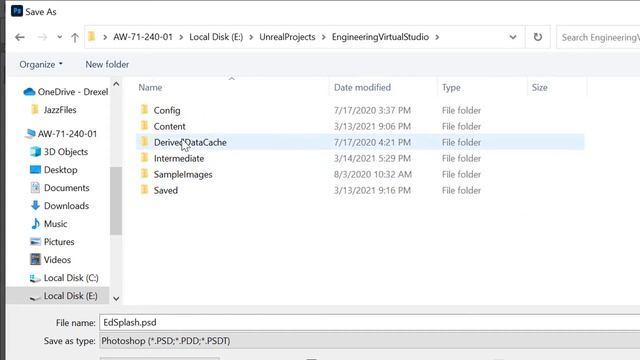The height and width of the screenshot is (360, 640).
Task: Expand chevron after AW-71-240-01 breadcrumb
Action: [181, 37]
